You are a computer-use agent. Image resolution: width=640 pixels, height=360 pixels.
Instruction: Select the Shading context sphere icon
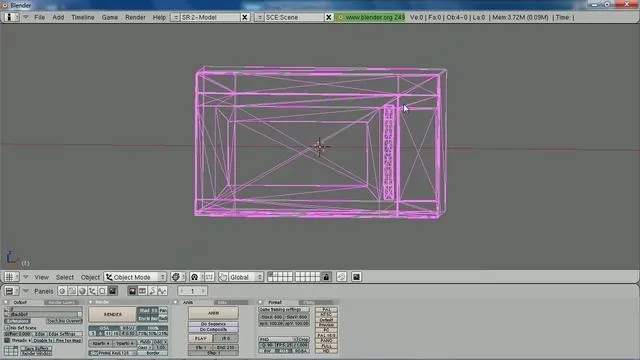pos(82,291)
